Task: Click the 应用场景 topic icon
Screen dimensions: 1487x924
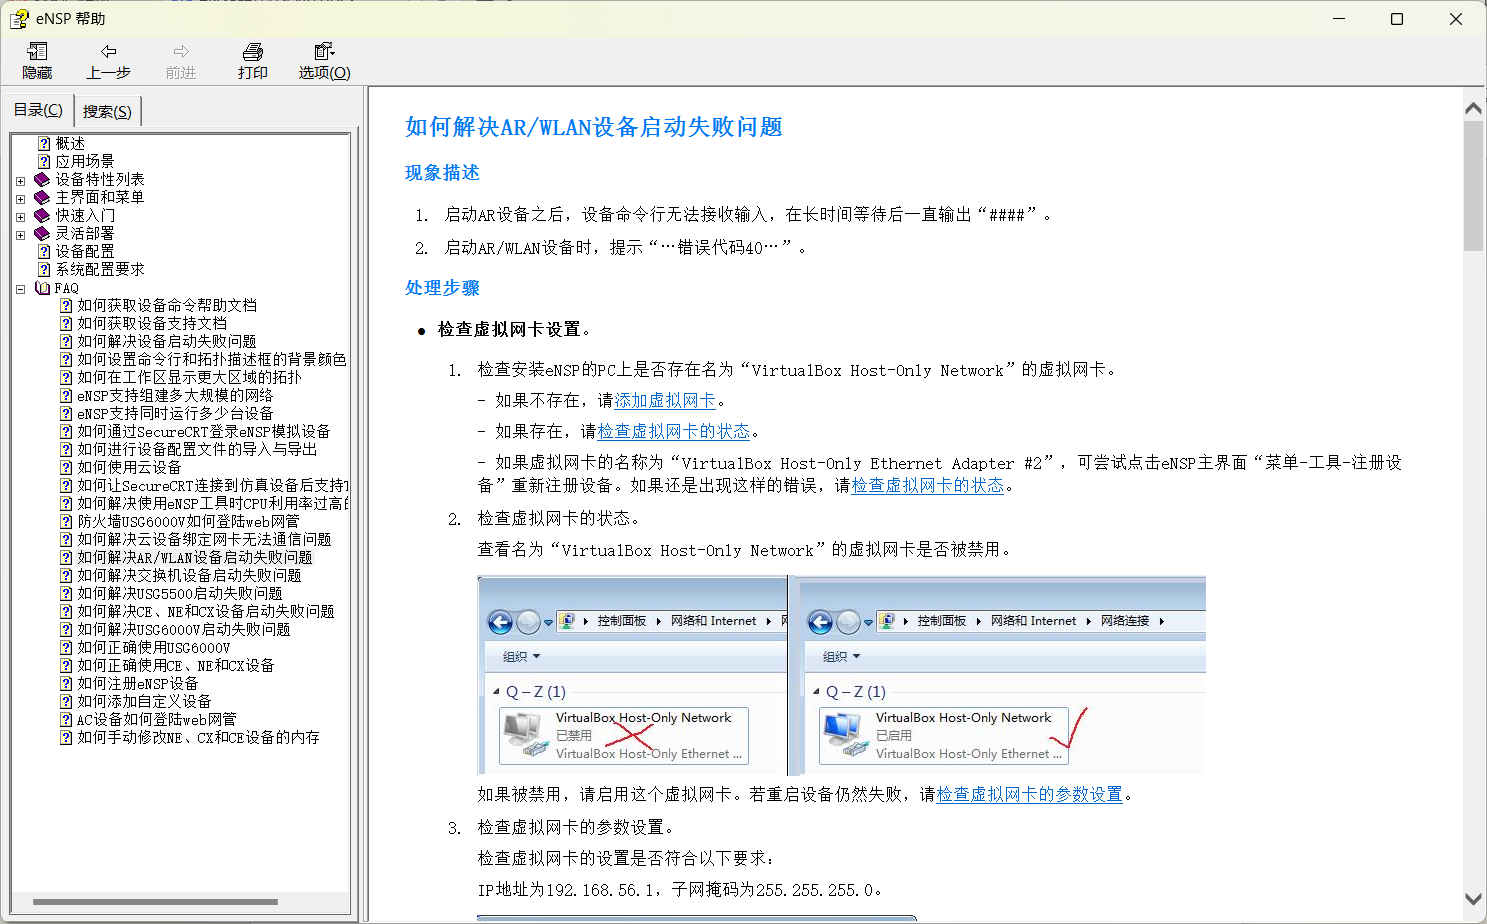Action: tap(44, 161)
